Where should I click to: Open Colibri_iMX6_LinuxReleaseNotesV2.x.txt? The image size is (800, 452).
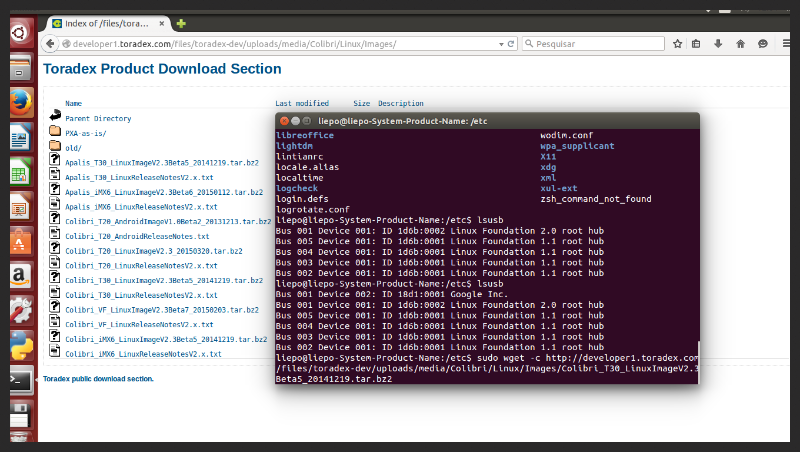pyautogui.click(x=143, y=354)
